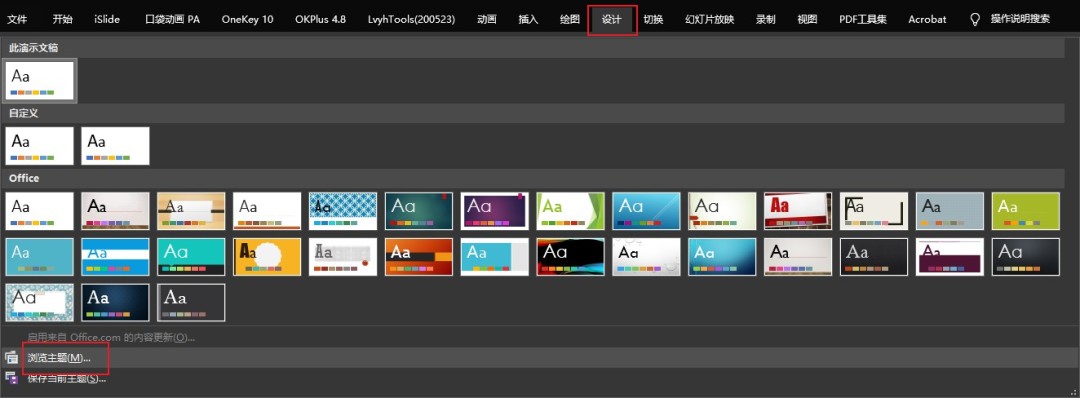Apply the flat light blue theme

point(39,257)
